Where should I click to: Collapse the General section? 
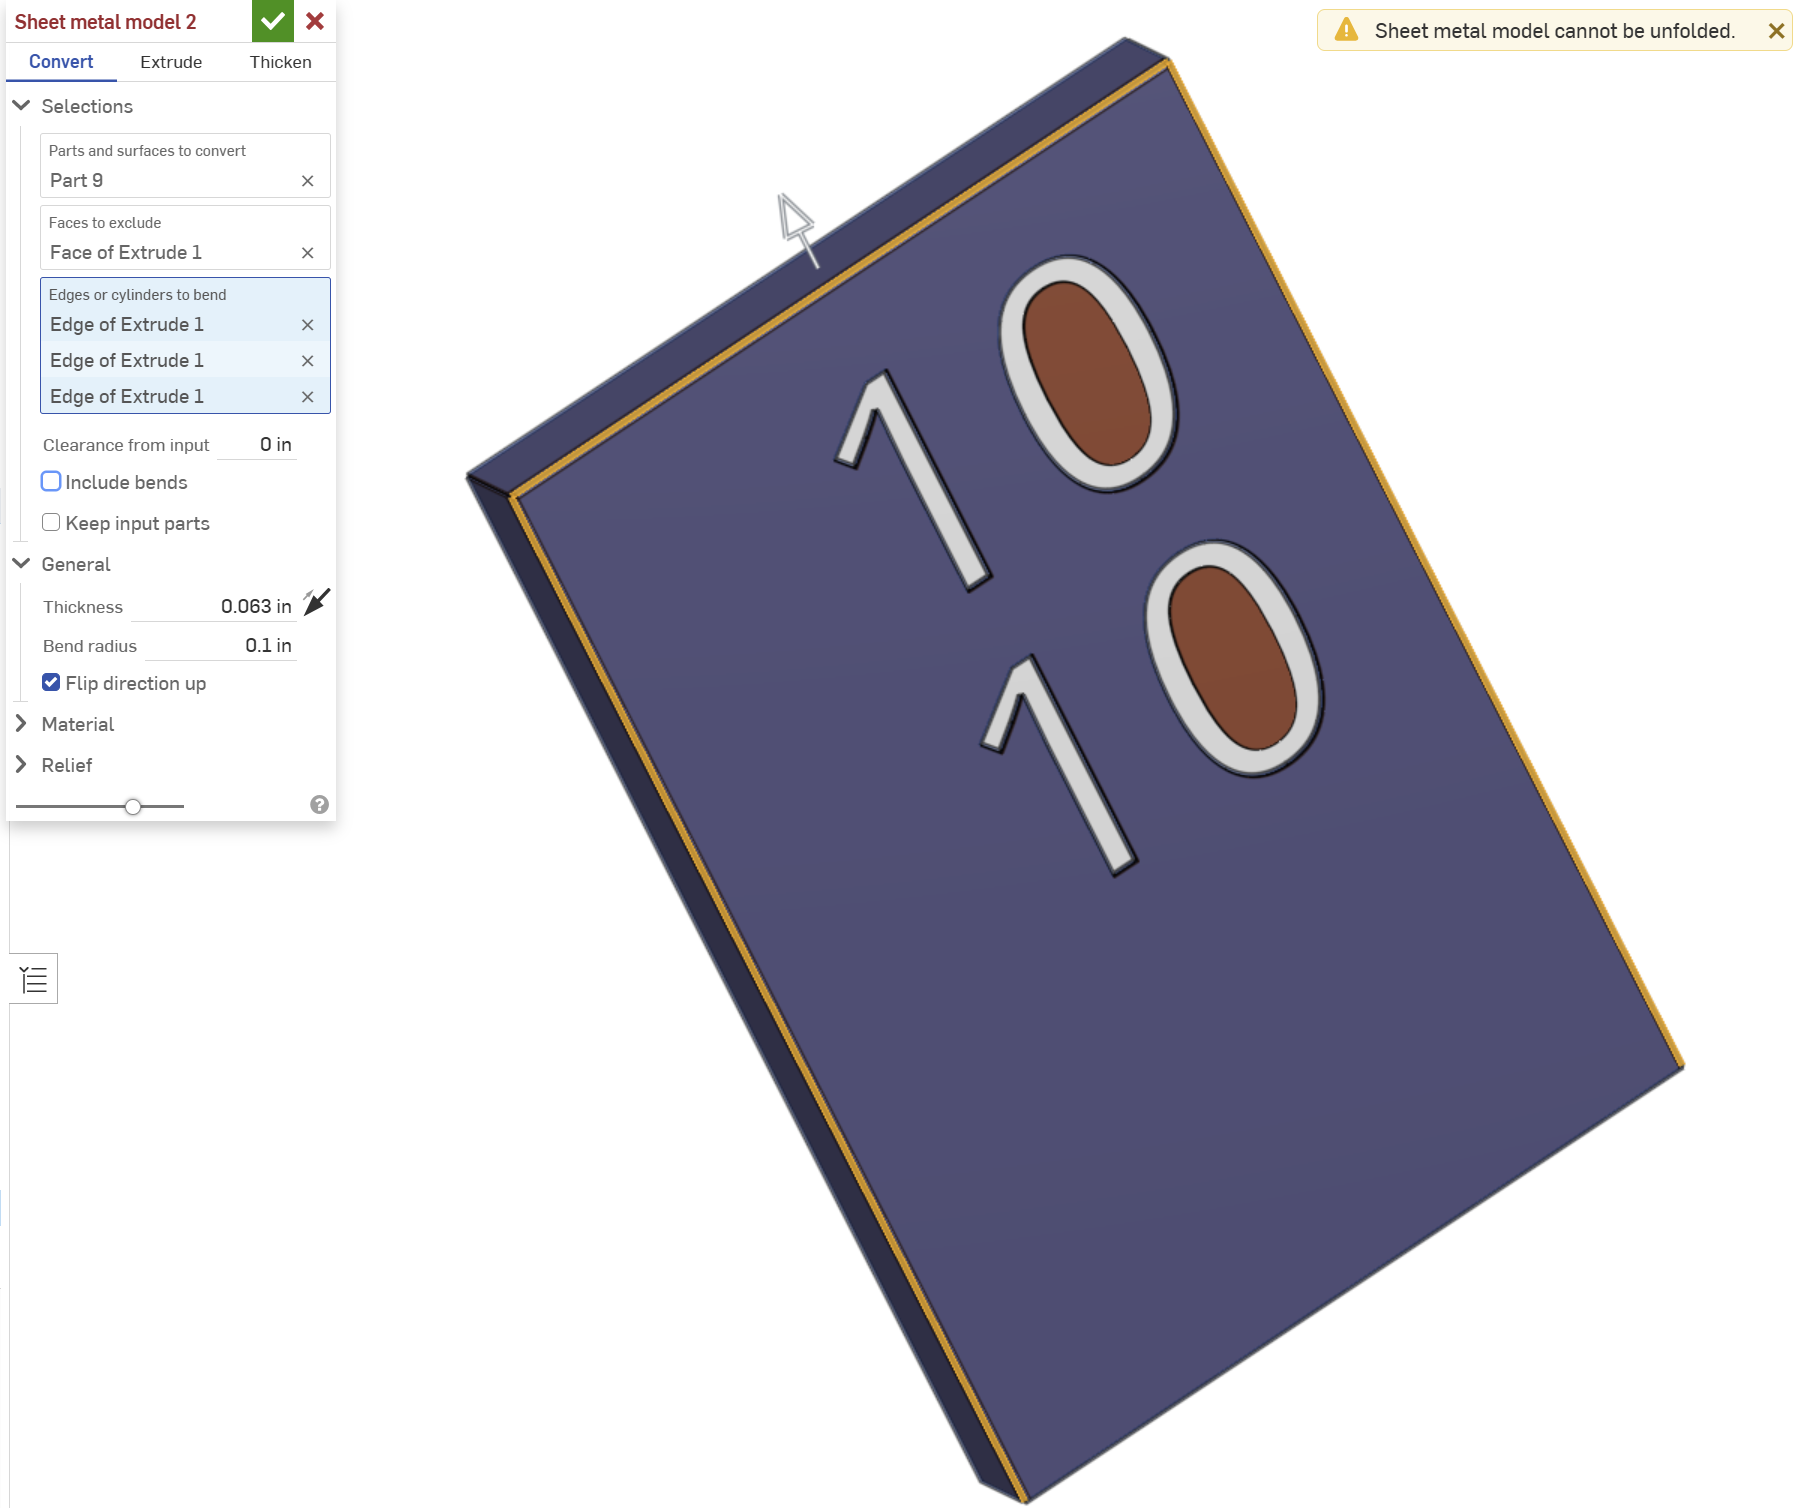tap(21, 563)
